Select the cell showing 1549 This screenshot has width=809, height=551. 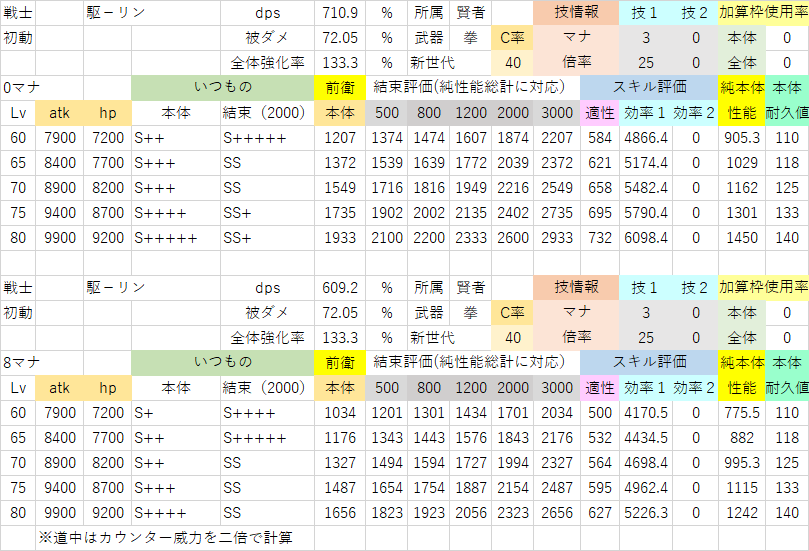[340, 188]
